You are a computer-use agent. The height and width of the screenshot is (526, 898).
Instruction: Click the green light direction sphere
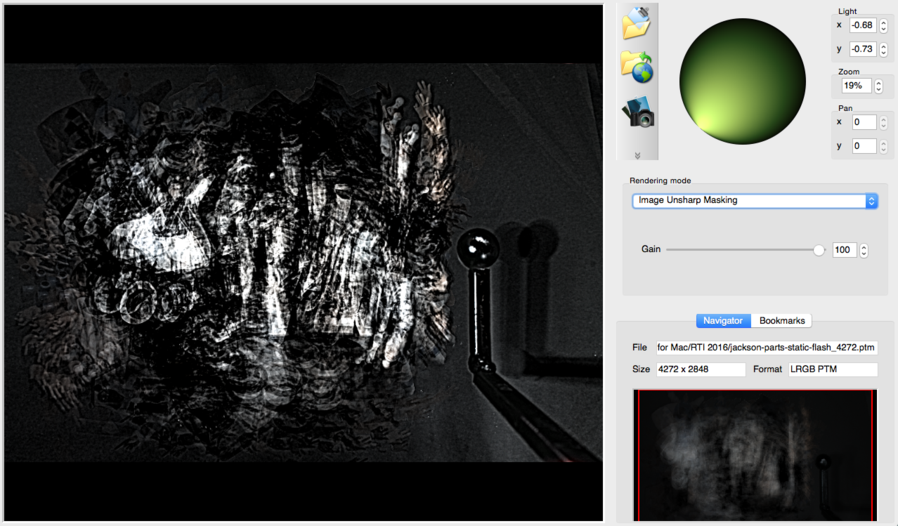point(742,81)
